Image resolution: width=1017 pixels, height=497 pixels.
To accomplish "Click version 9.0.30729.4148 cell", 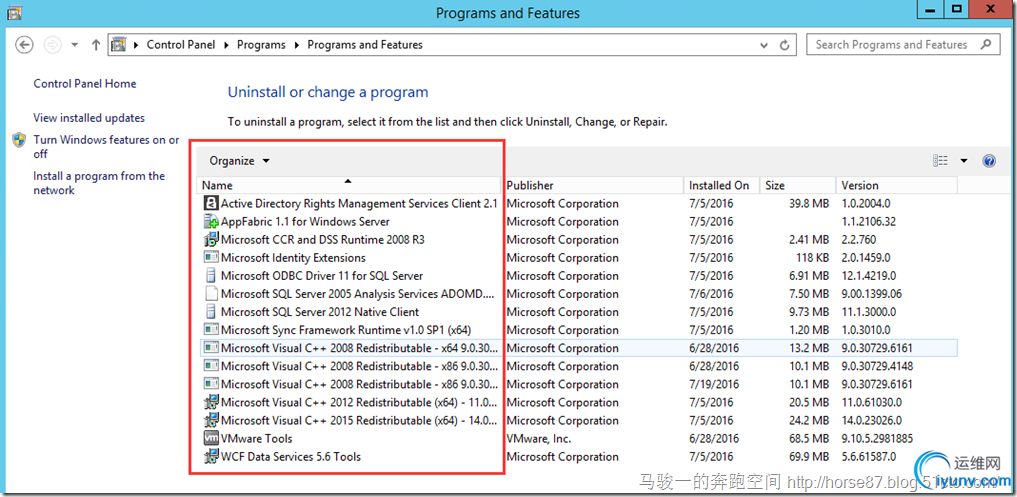I will tap(877, 366).
